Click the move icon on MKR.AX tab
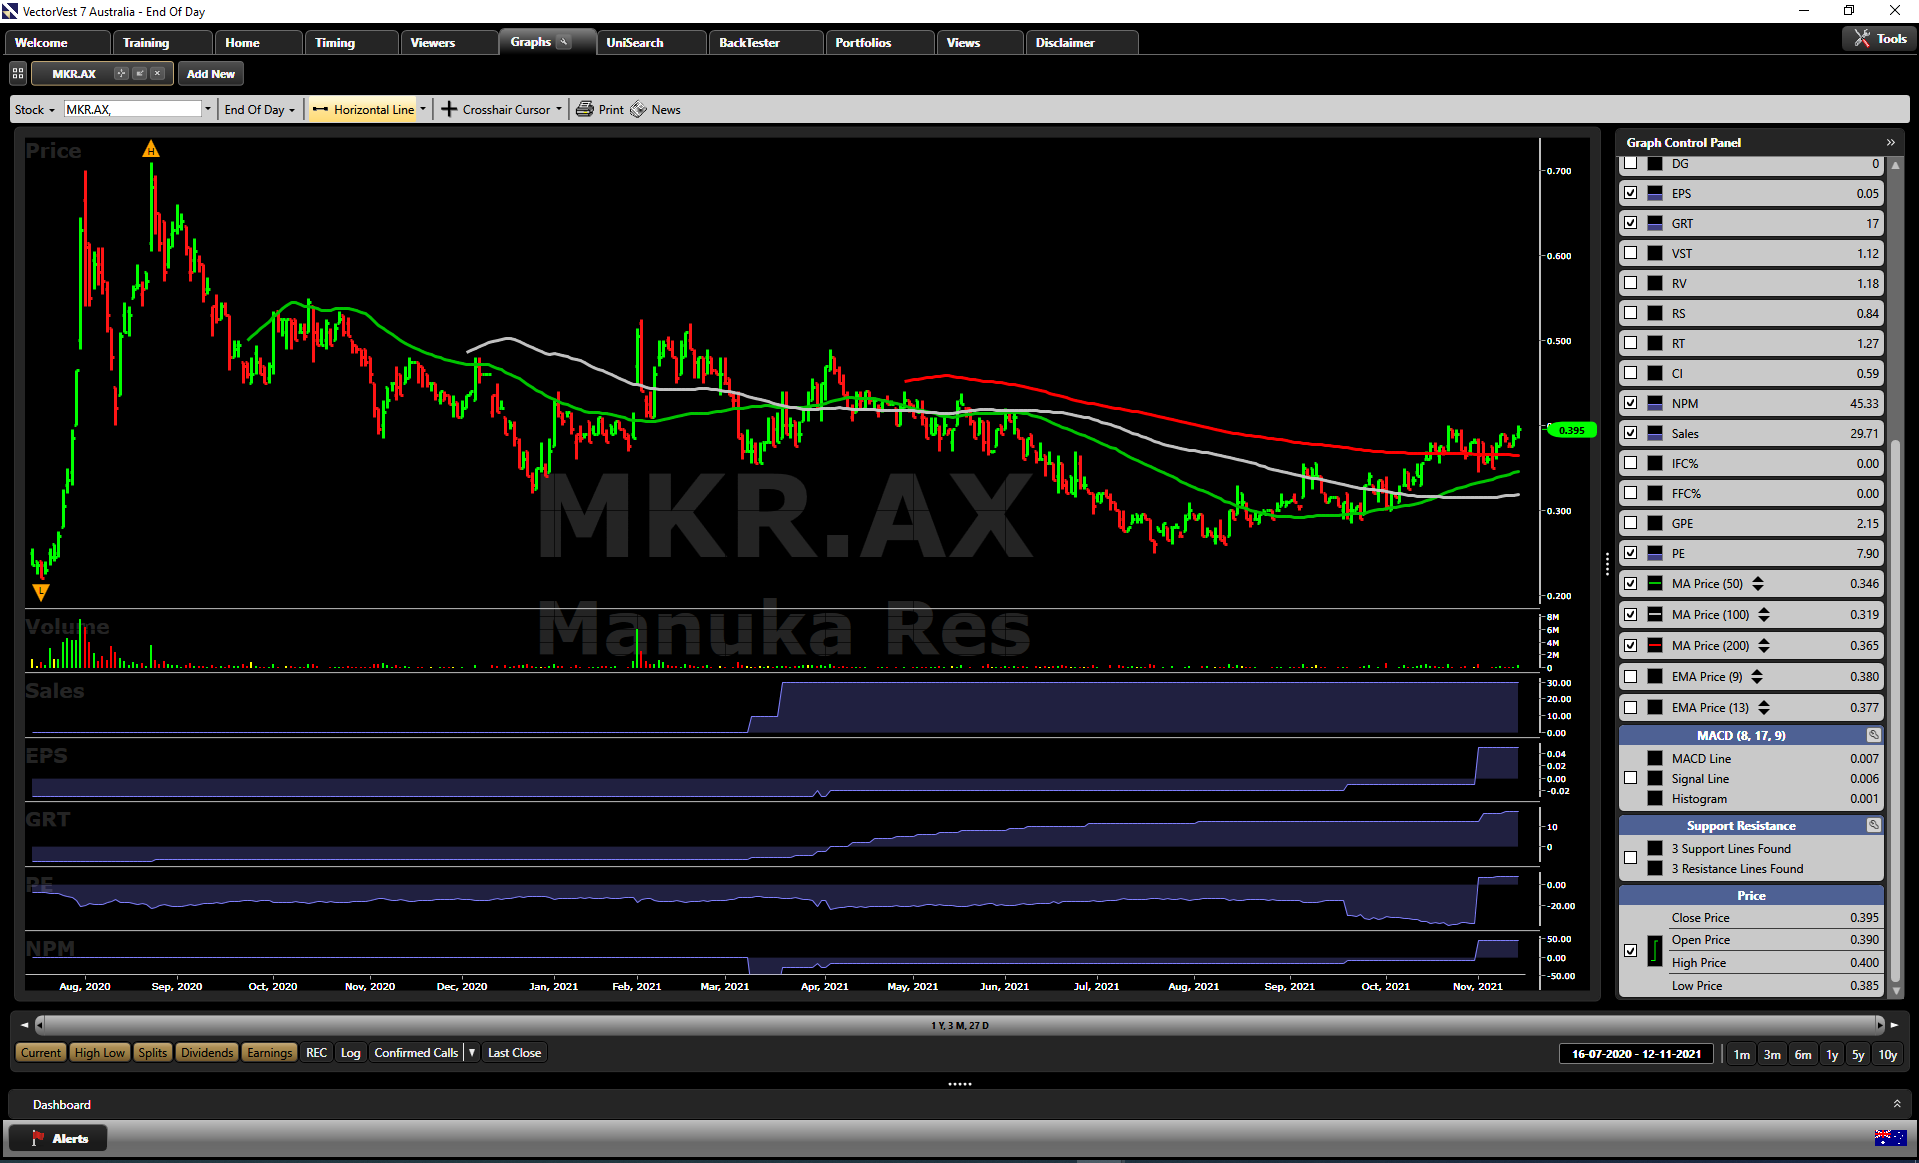The width and height of the screenshot is (1919, 1163). pyautogui.click(x=121, y=73)
